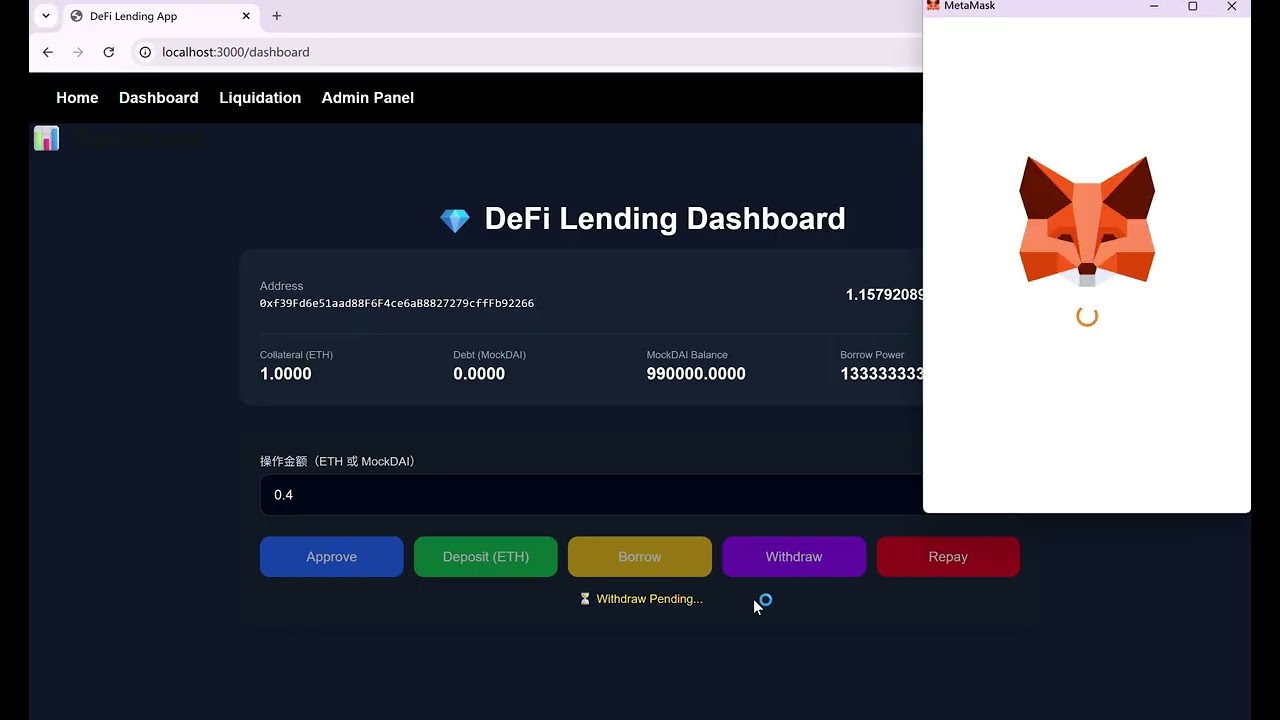1280x720 pixels.
Task: Click the localhost:3000/dashboard address bar
Action: tap(236, 52)
